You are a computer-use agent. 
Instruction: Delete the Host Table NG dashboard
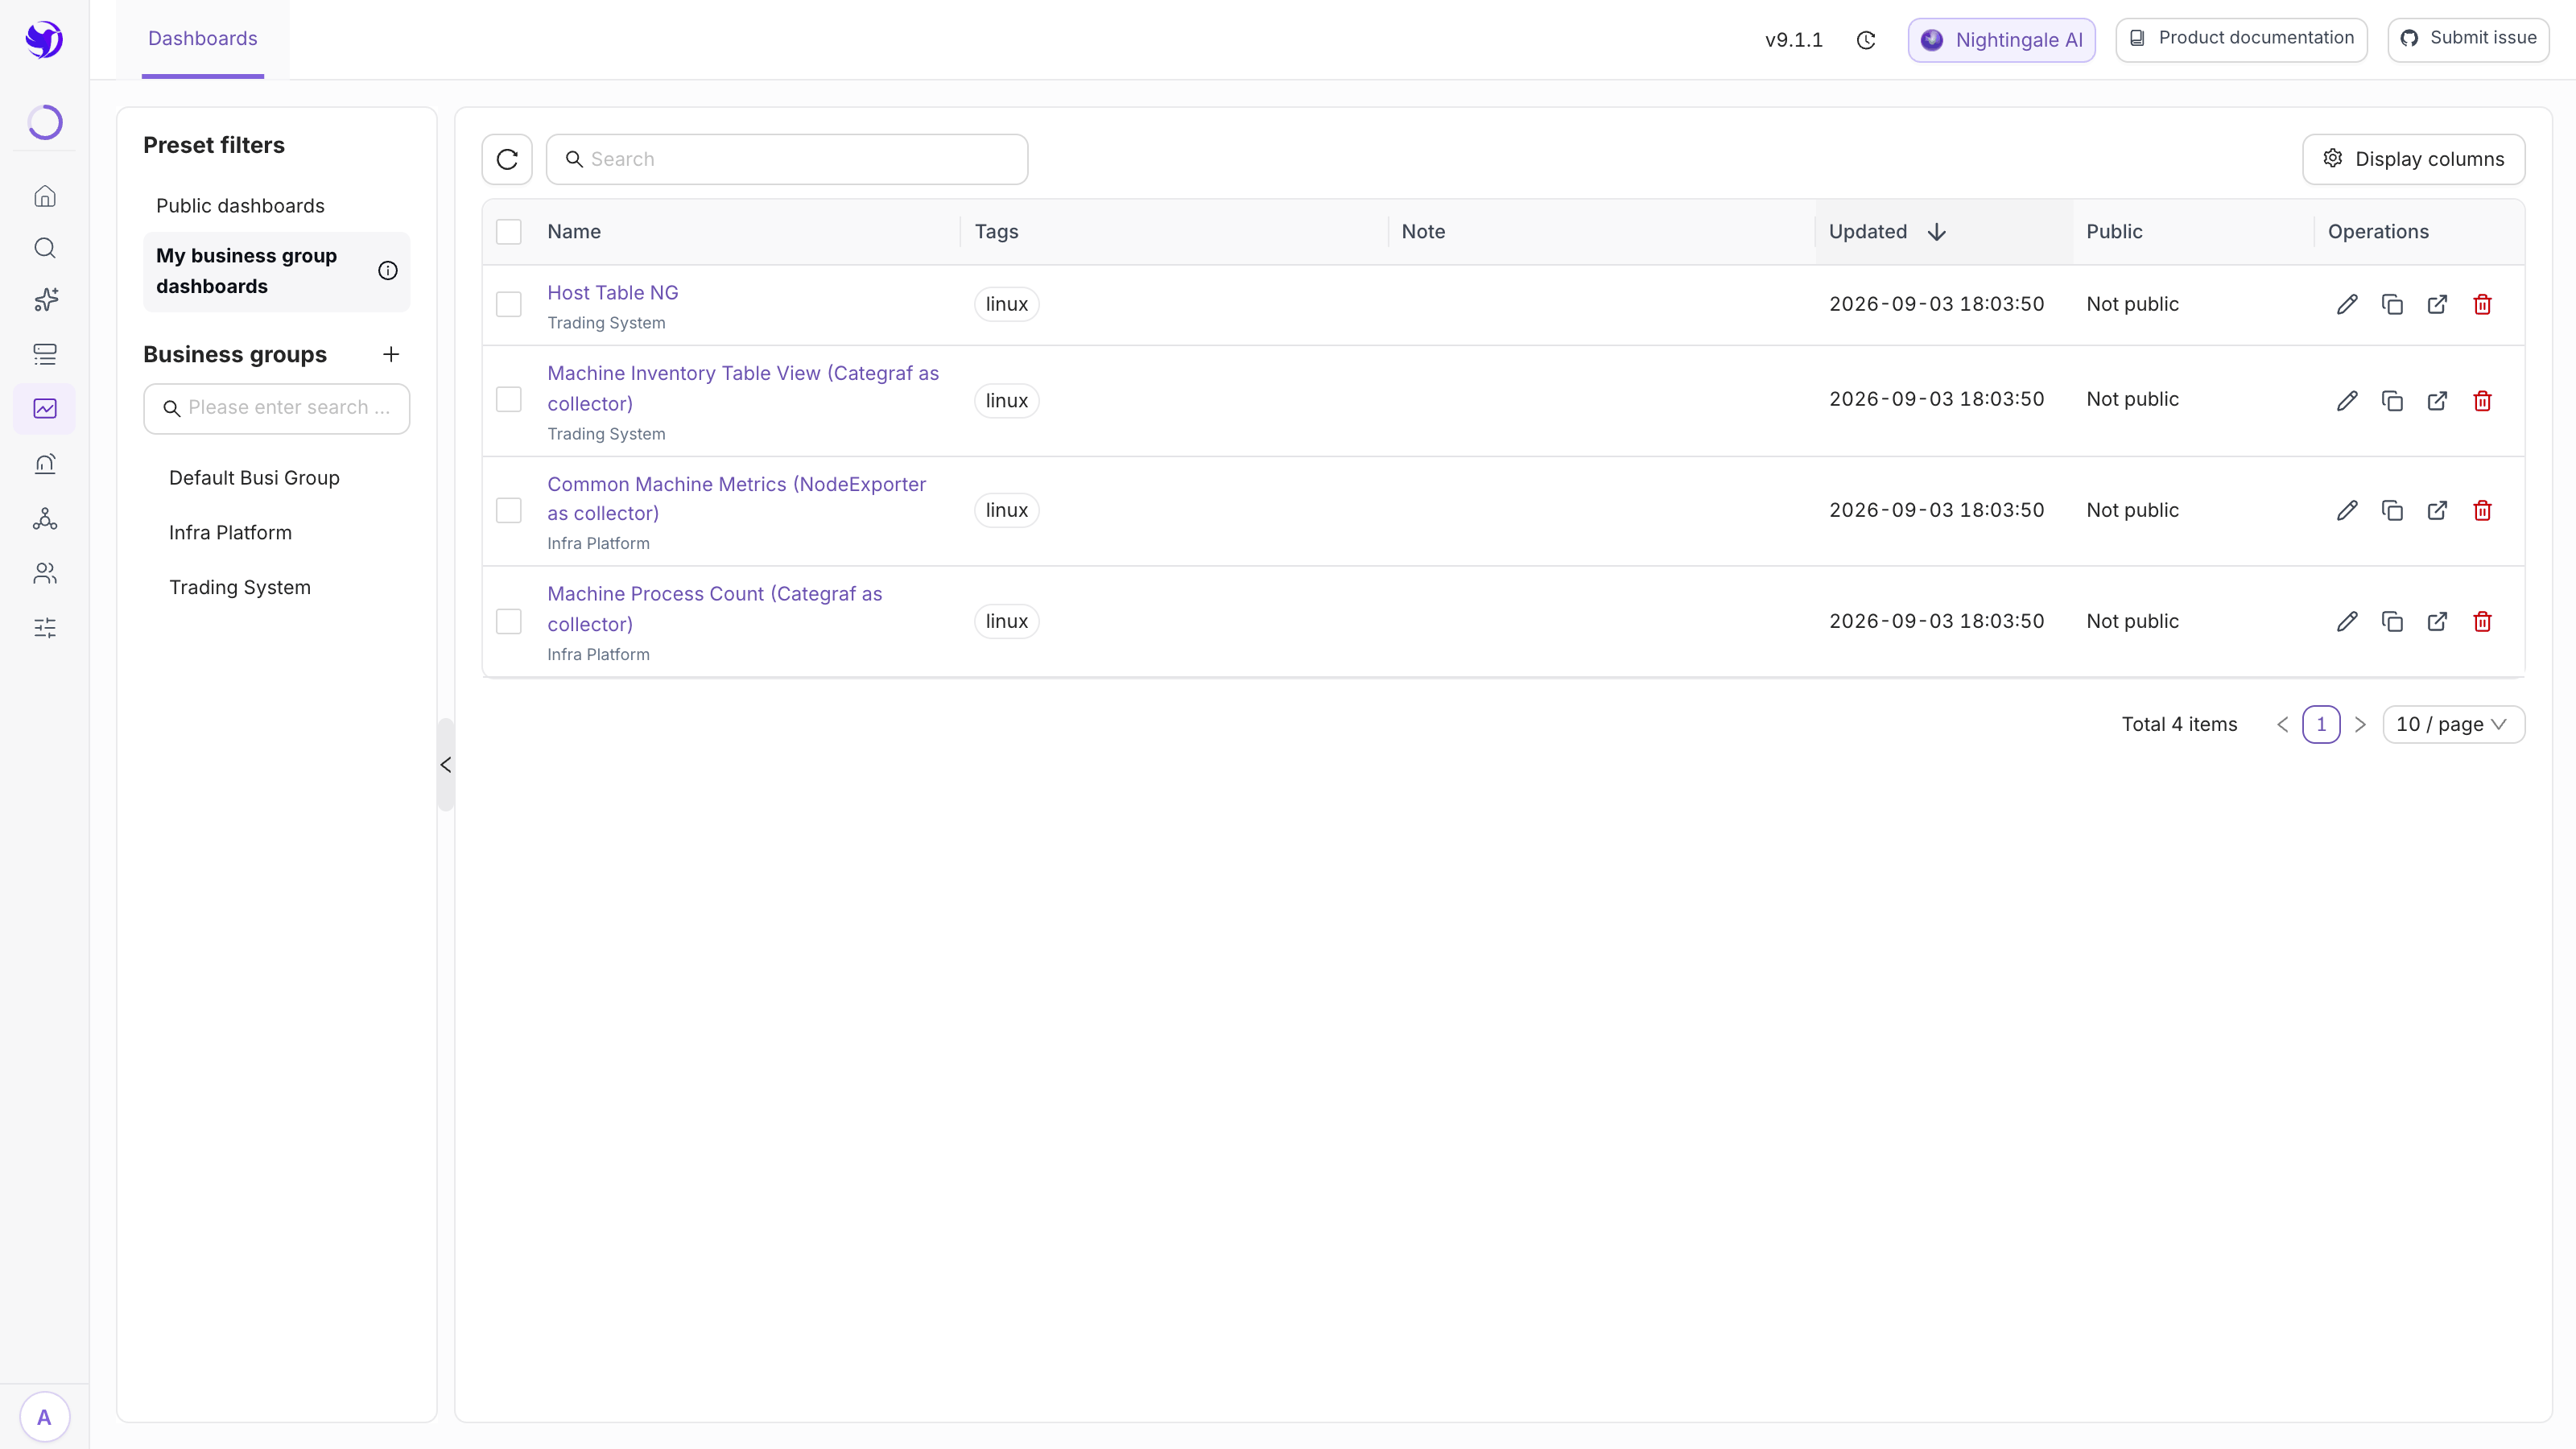tap(2482, 304)
